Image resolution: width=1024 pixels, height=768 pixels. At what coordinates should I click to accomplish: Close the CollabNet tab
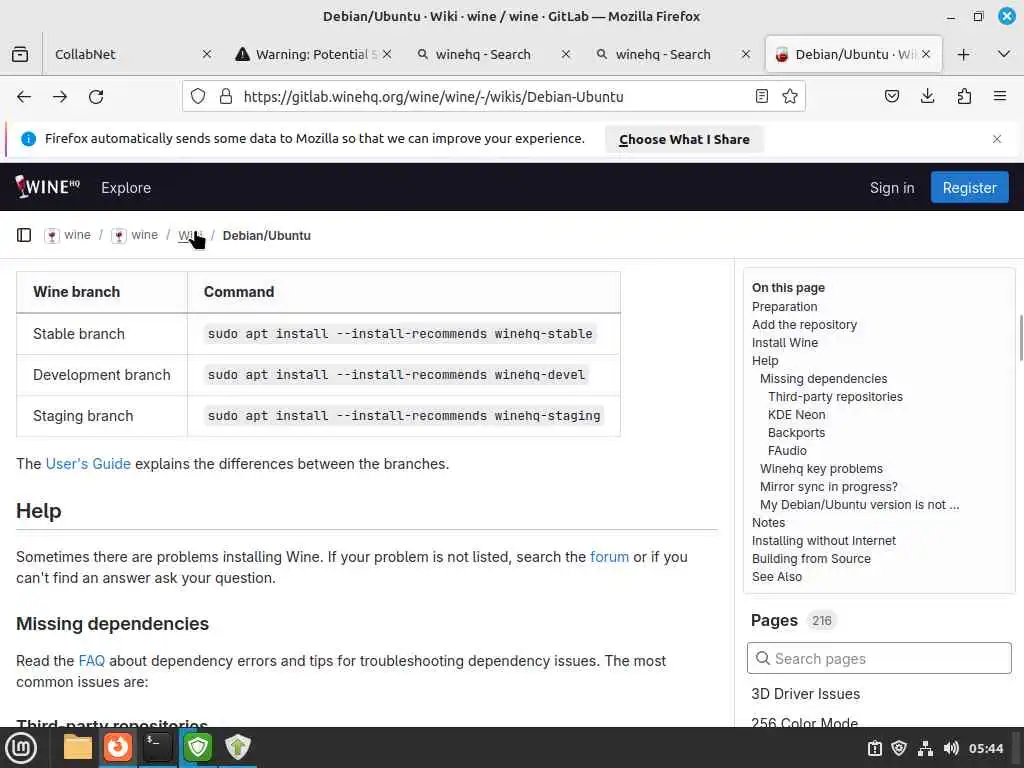pyautogui.click(x=207, y=54)
